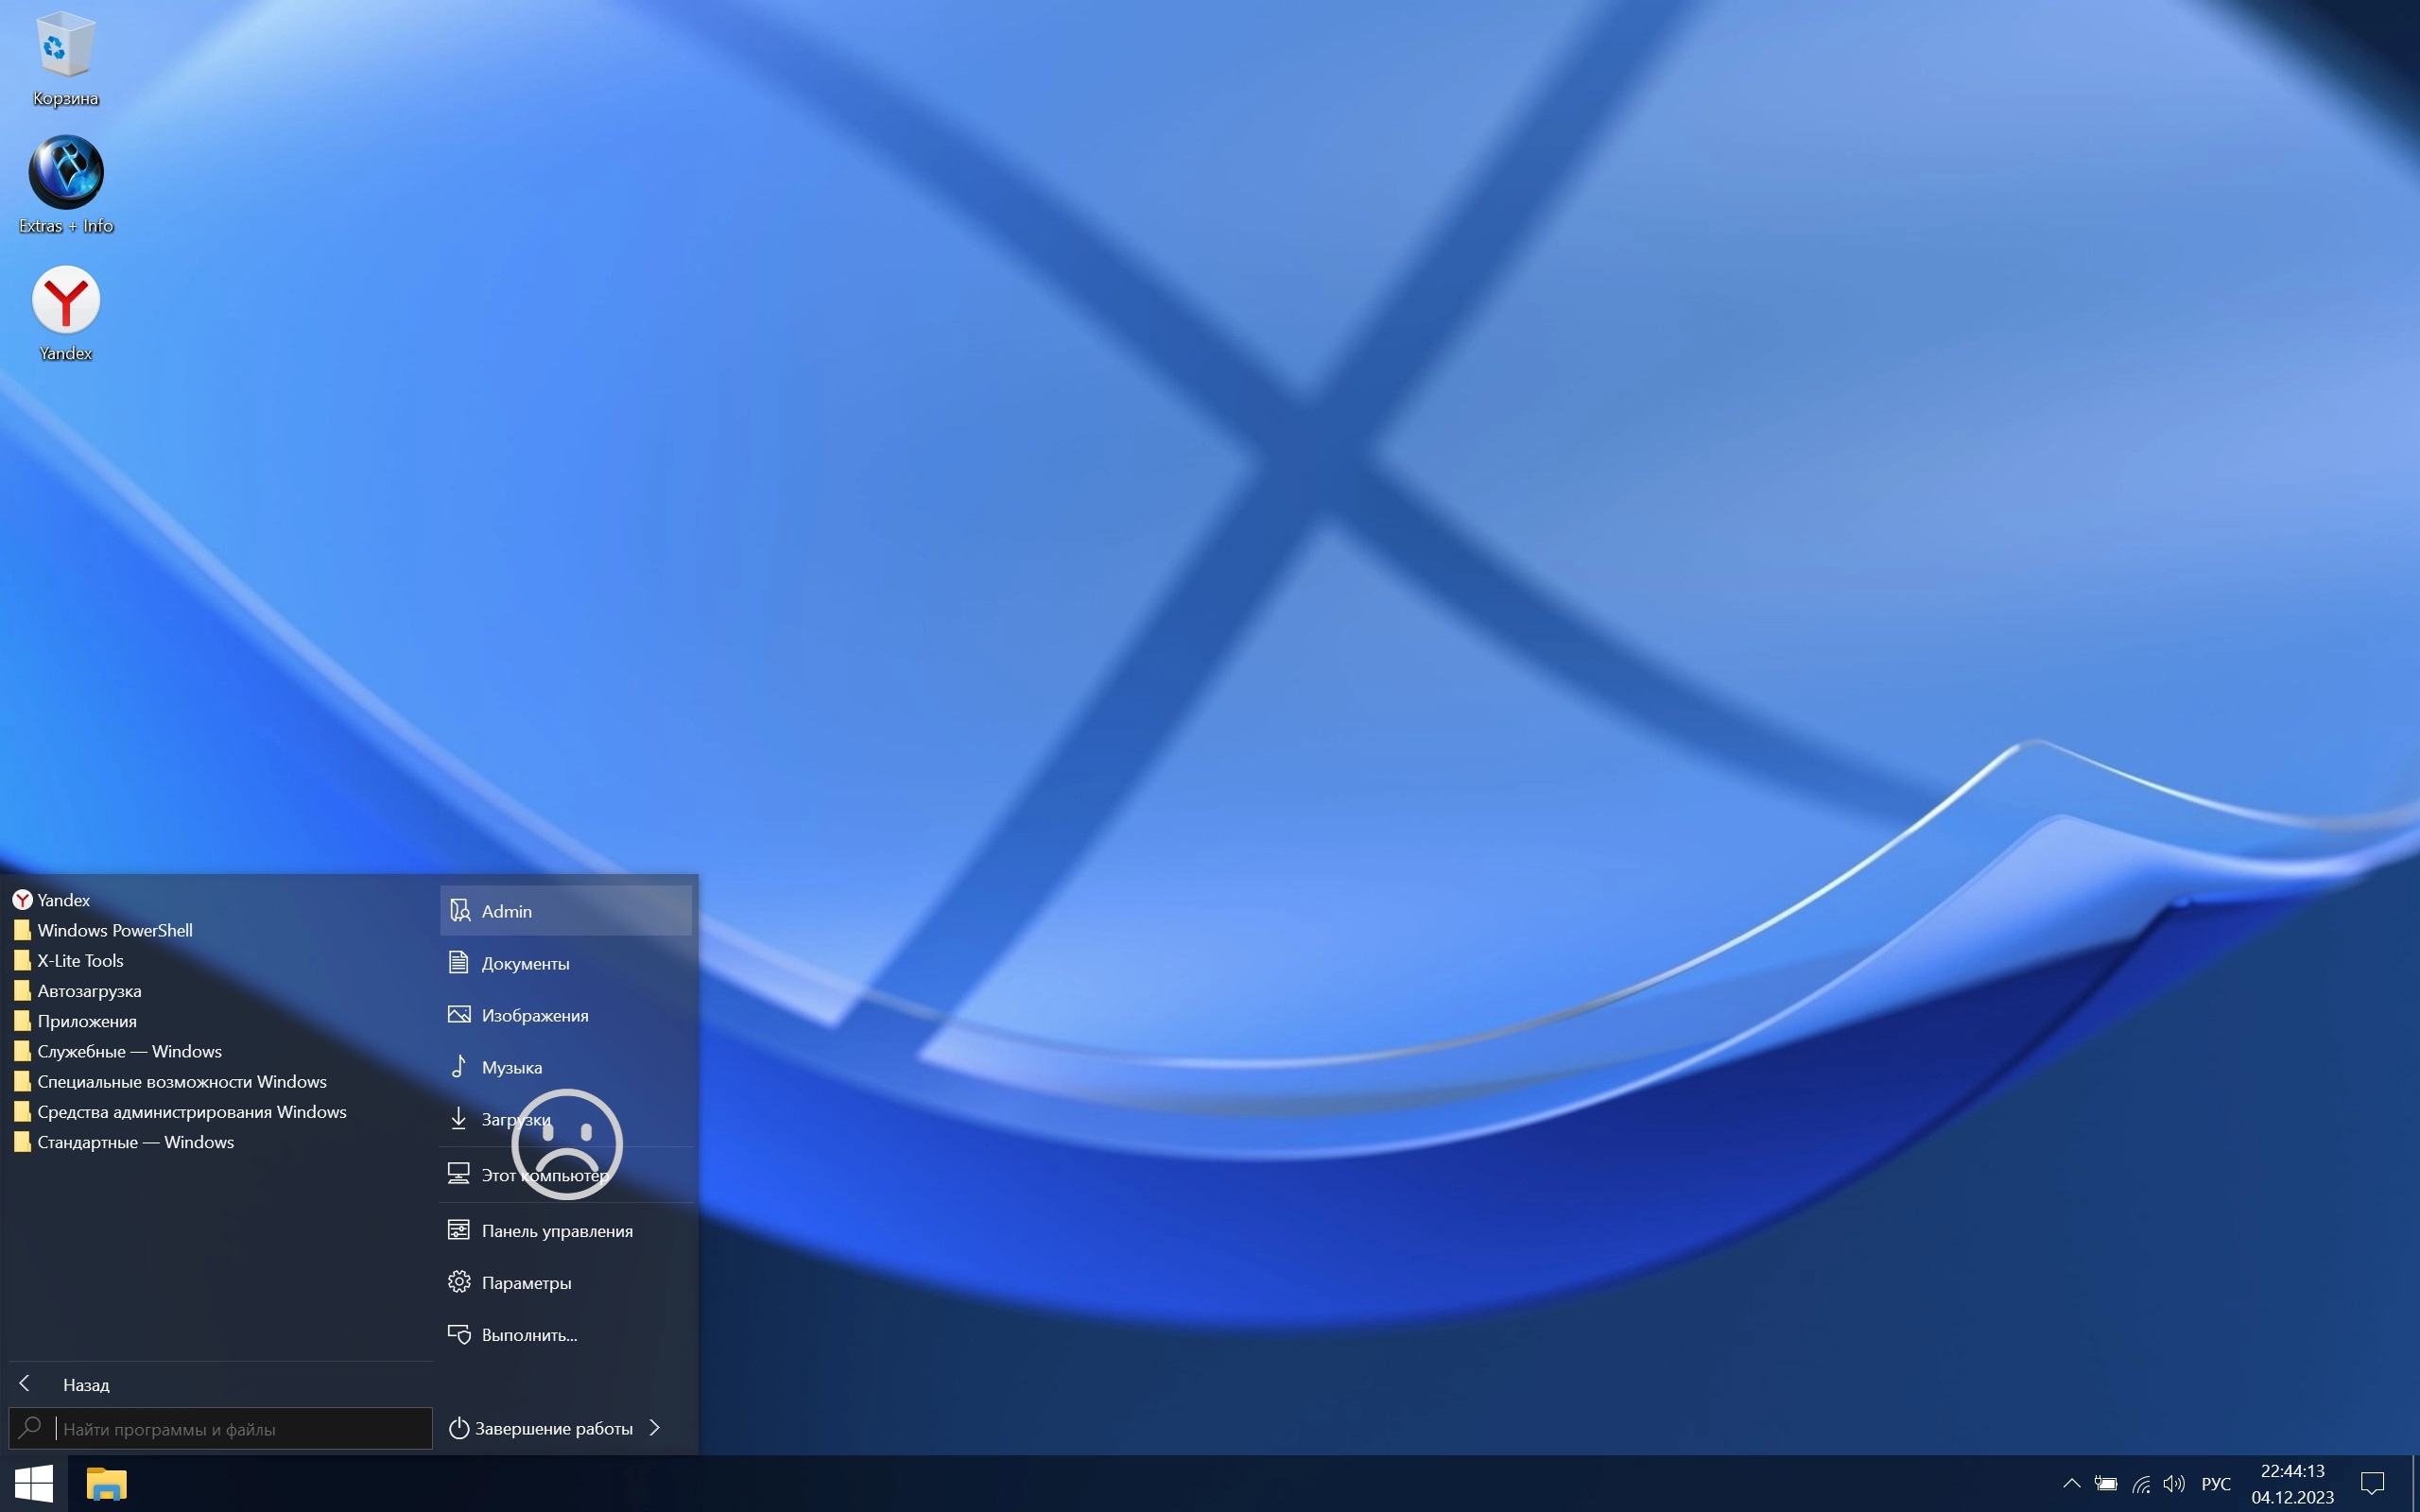Open the Extras + Info desktop icon
The width and height of the screenshot is (2420, 1512).
pos(65,174)
